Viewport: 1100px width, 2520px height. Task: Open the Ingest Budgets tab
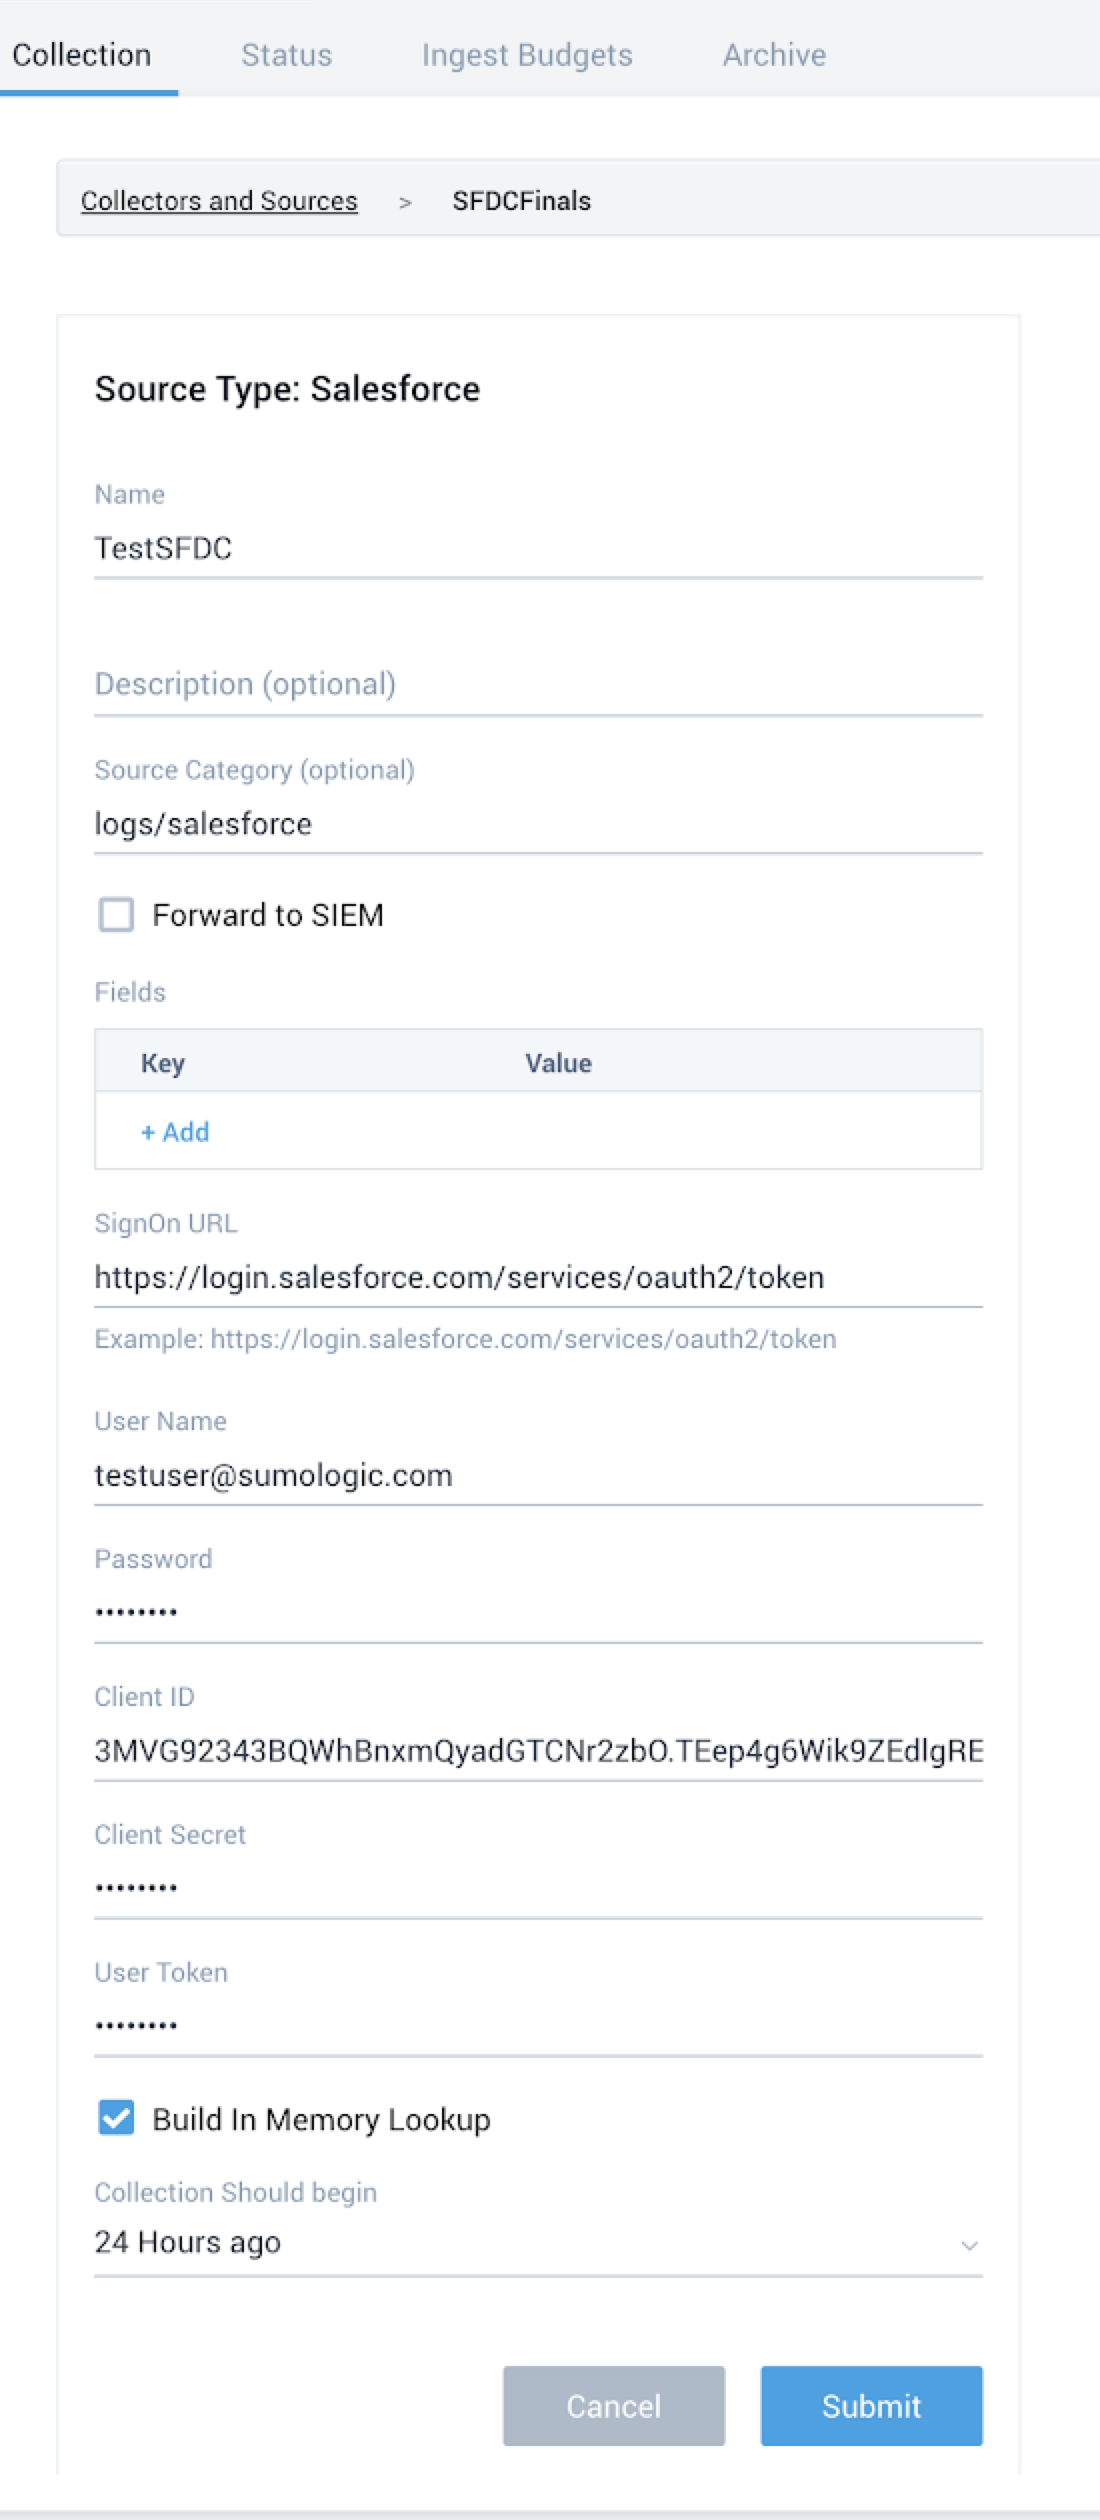pos(527,55)
